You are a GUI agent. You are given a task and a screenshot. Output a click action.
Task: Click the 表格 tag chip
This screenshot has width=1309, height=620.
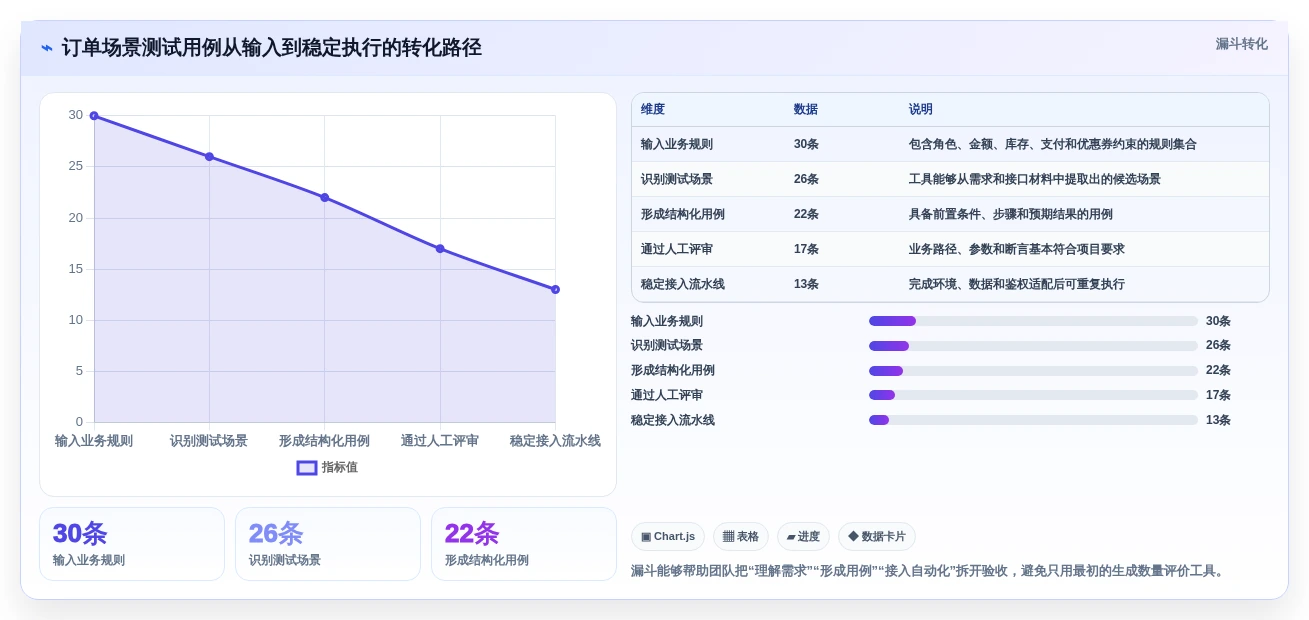pos(741,536)
